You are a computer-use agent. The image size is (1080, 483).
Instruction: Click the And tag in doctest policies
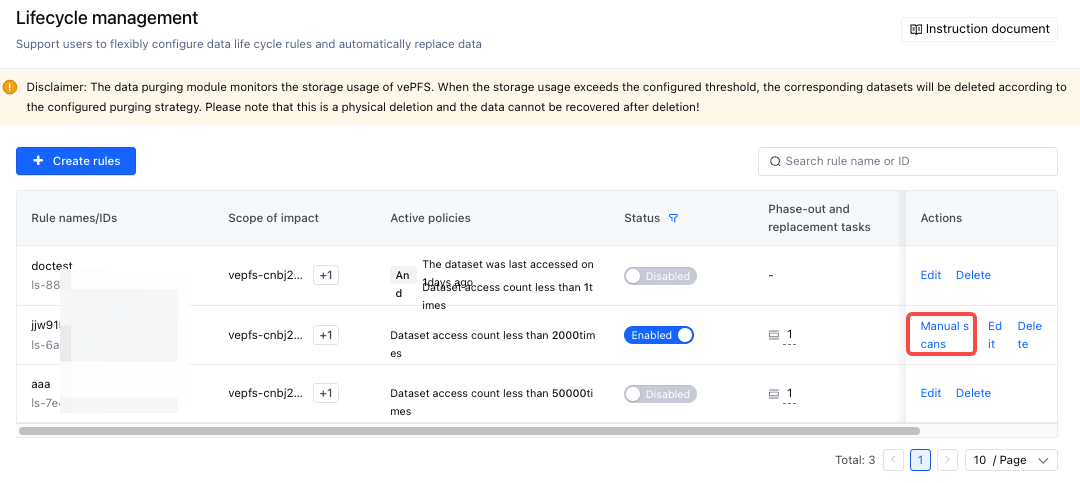click(x=403, y=284)
